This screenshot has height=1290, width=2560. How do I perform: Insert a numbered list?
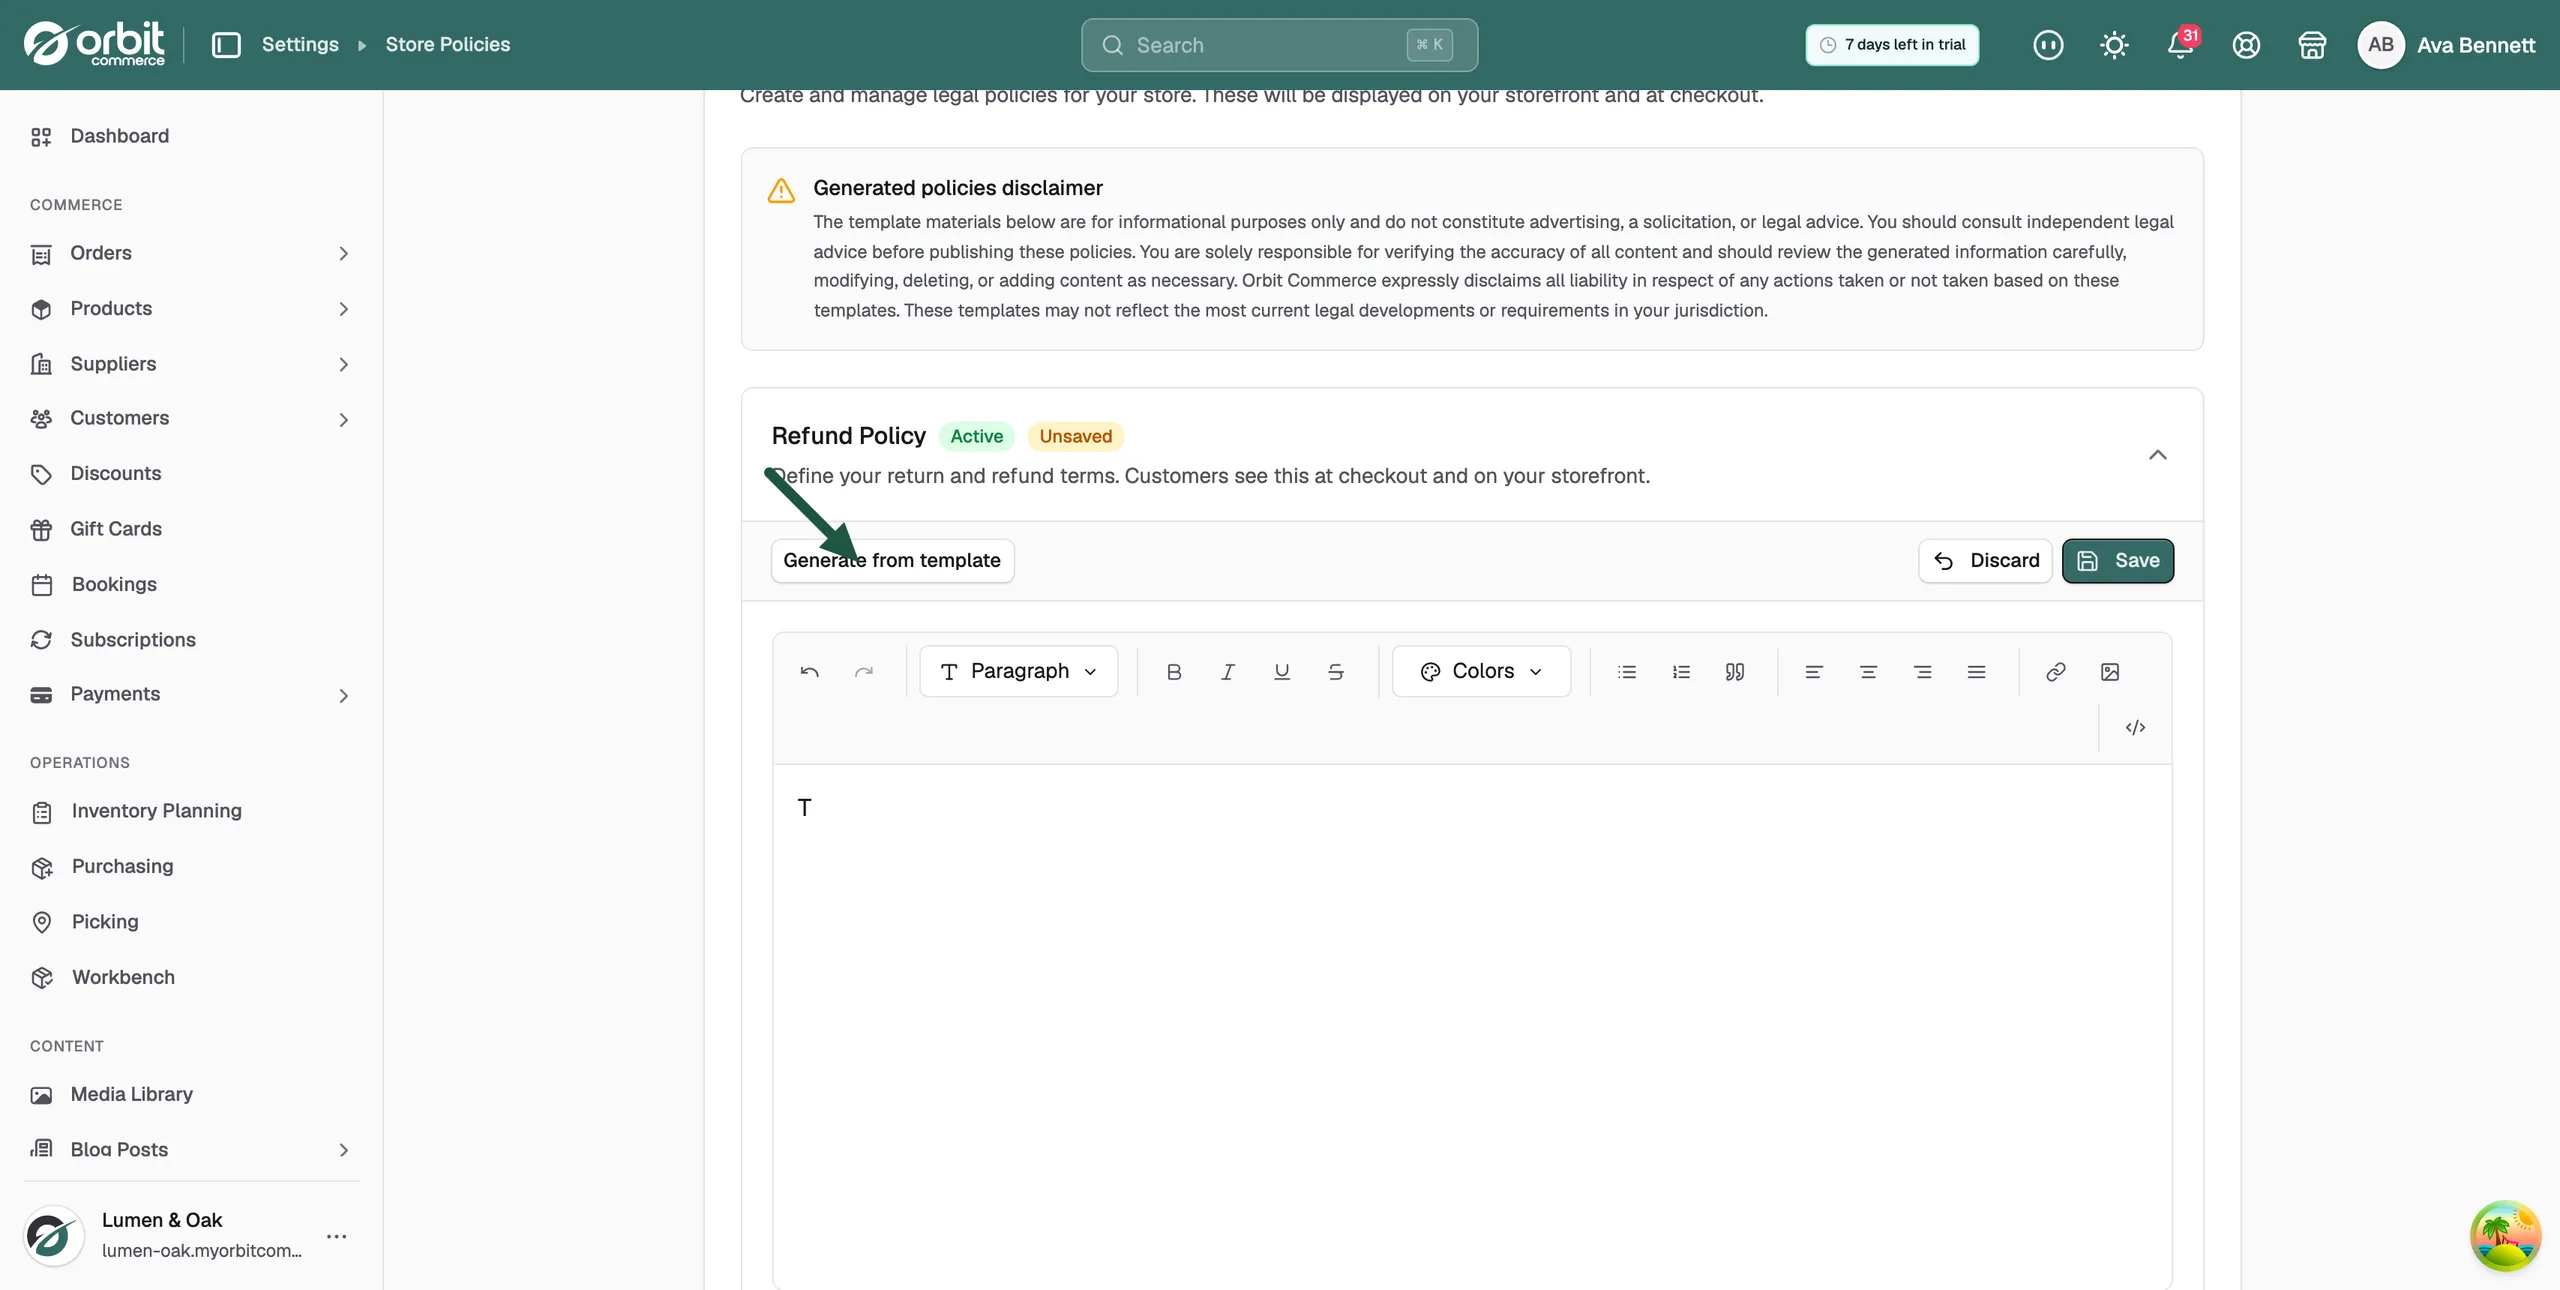pos(1681,672)
